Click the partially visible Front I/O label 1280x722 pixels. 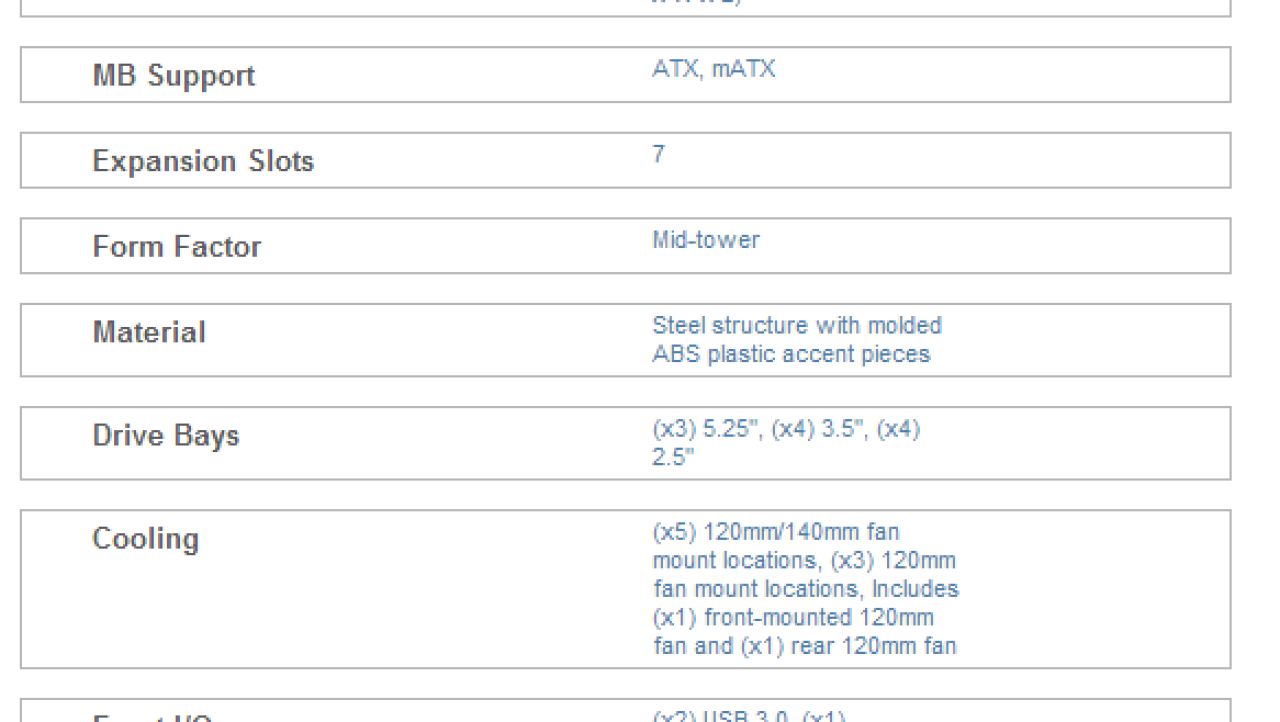(x=153, y=718)
